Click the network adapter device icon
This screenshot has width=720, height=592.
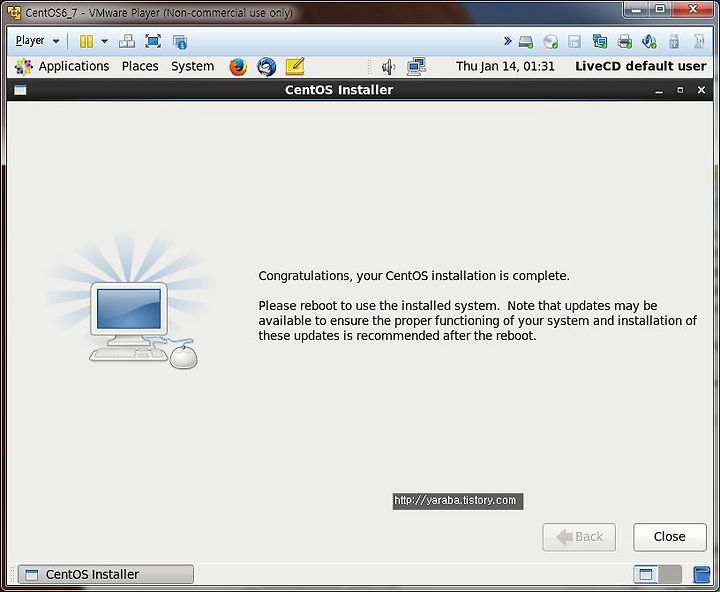click(x=600, y=41)
